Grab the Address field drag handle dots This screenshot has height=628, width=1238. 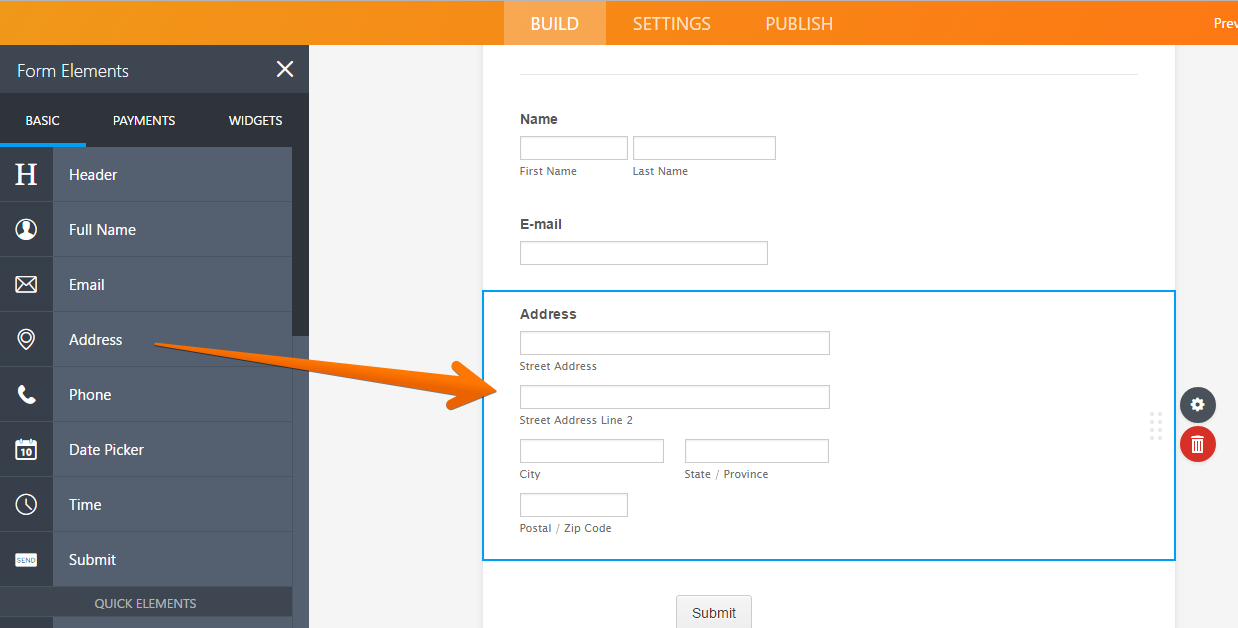pyautogui.click(x=1155, y=427)
